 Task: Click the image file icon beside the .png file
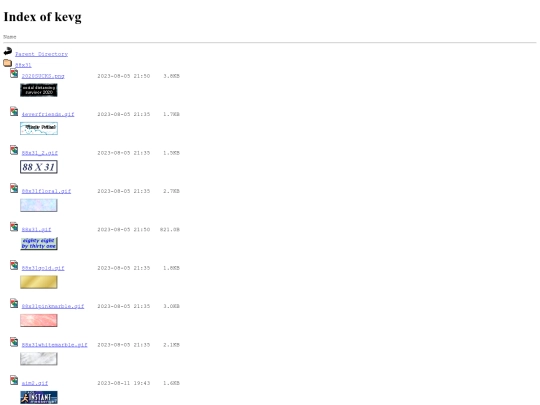click(x=14, y=73)
